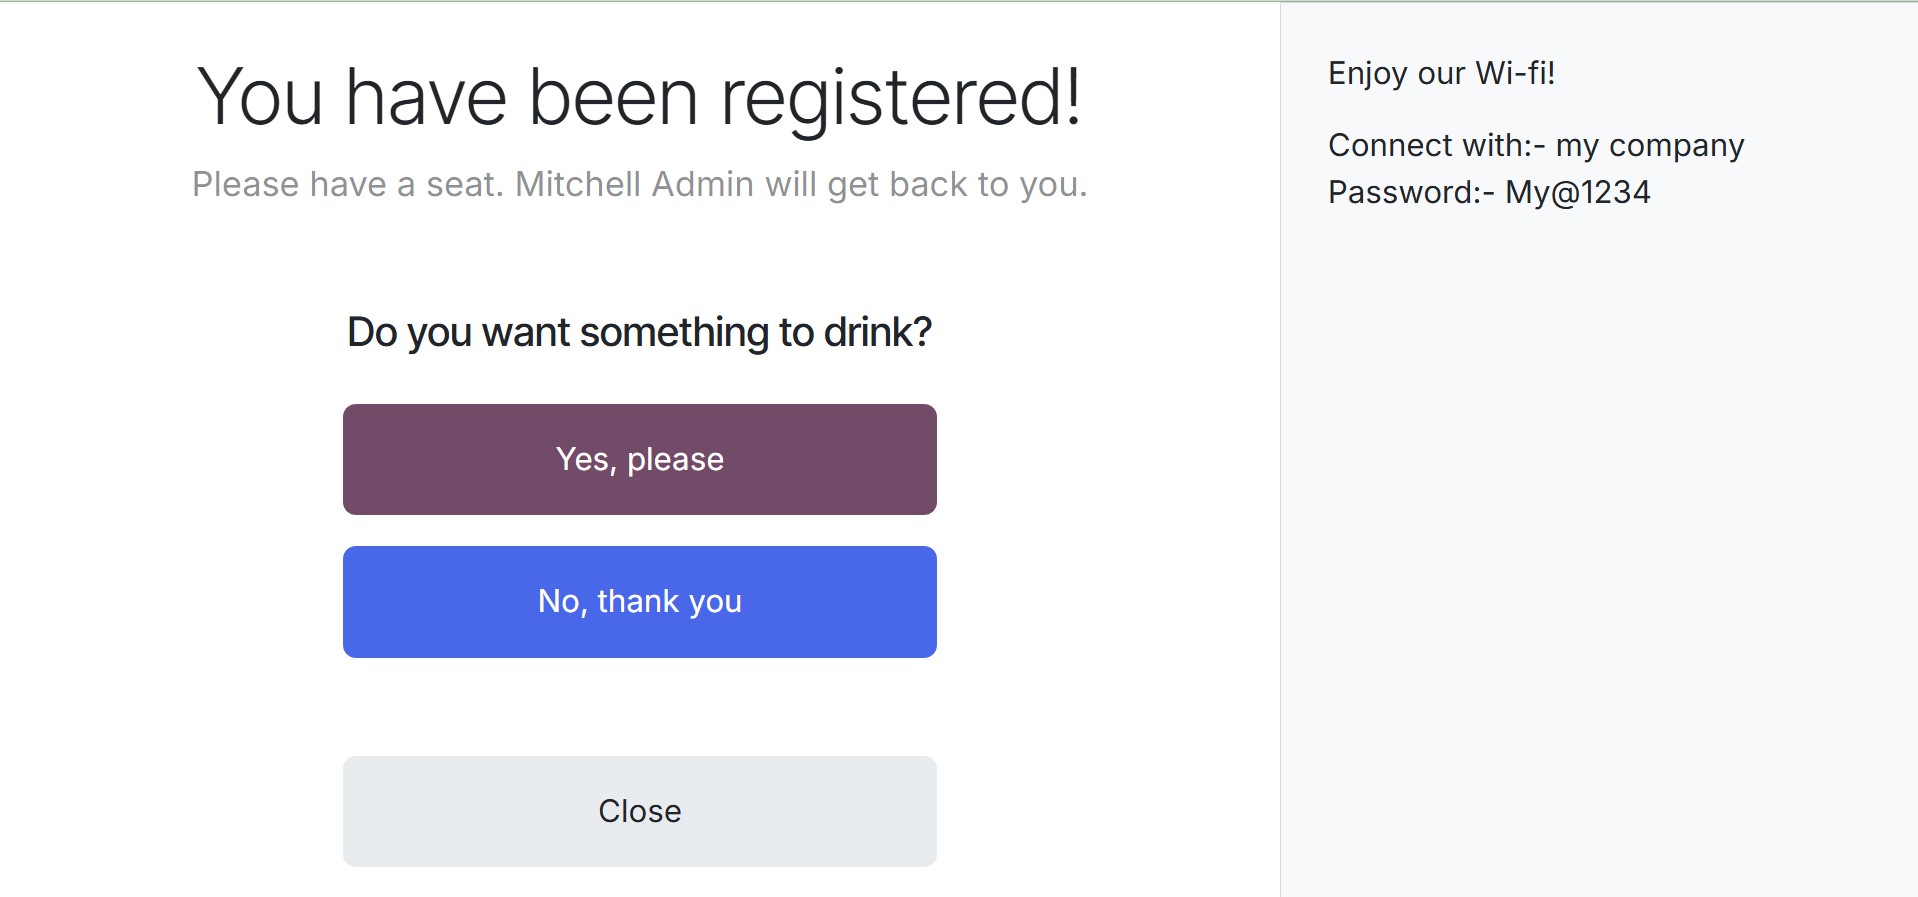The width and height of the screenshot is (1918, 897).
Task: Click the "Enjoy our Wi-fi!" text
Action: point(1441,73)
